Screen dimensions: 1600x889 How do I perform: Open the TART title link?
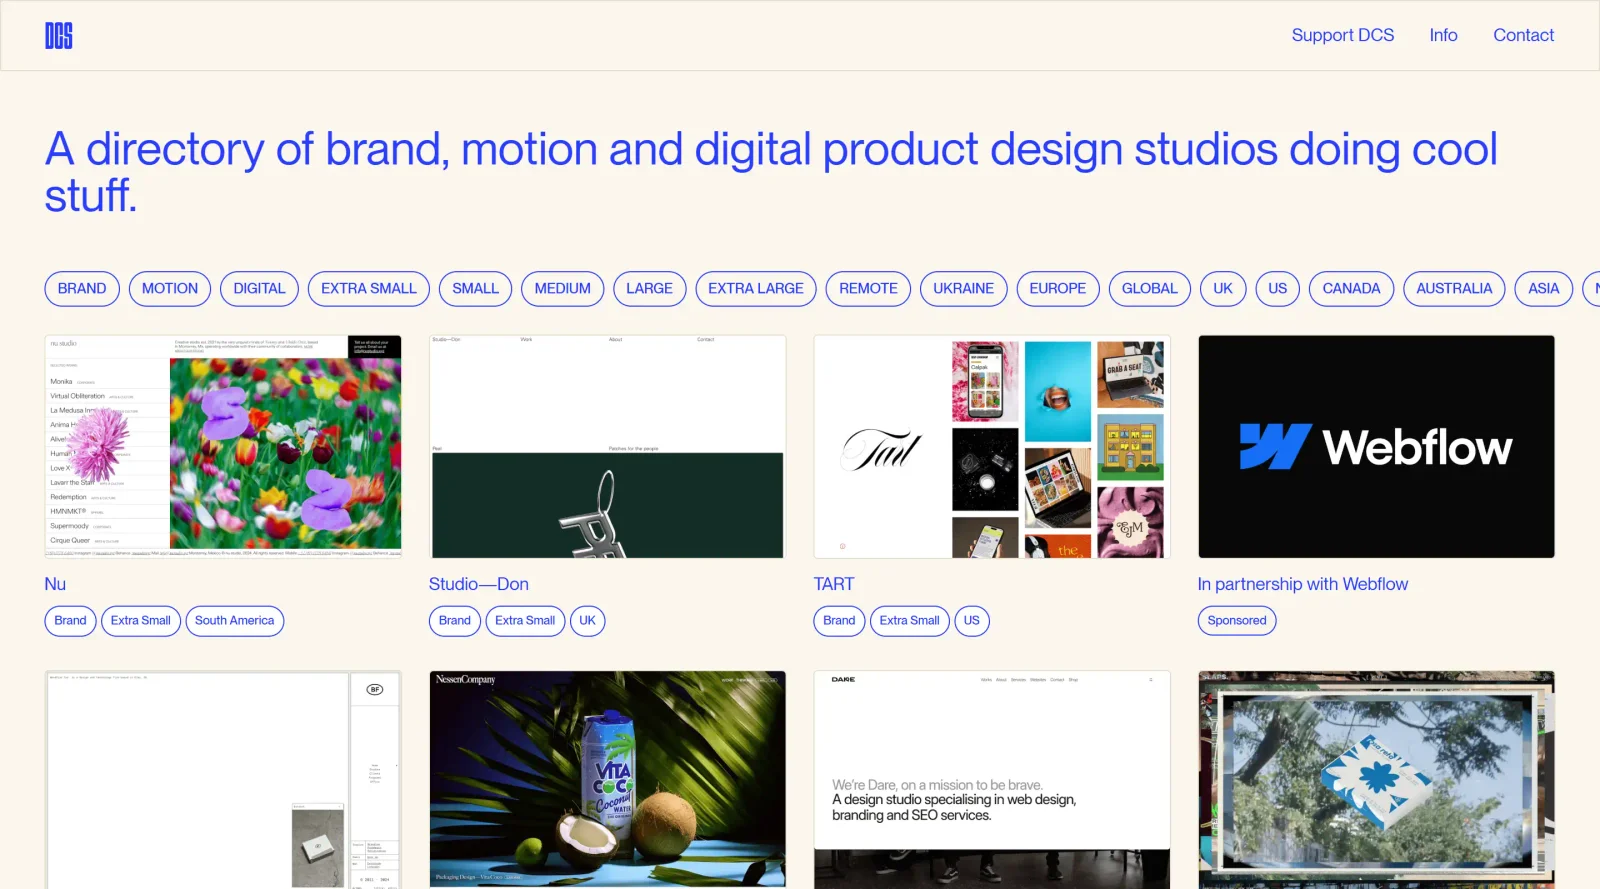[x=834, y=584]
